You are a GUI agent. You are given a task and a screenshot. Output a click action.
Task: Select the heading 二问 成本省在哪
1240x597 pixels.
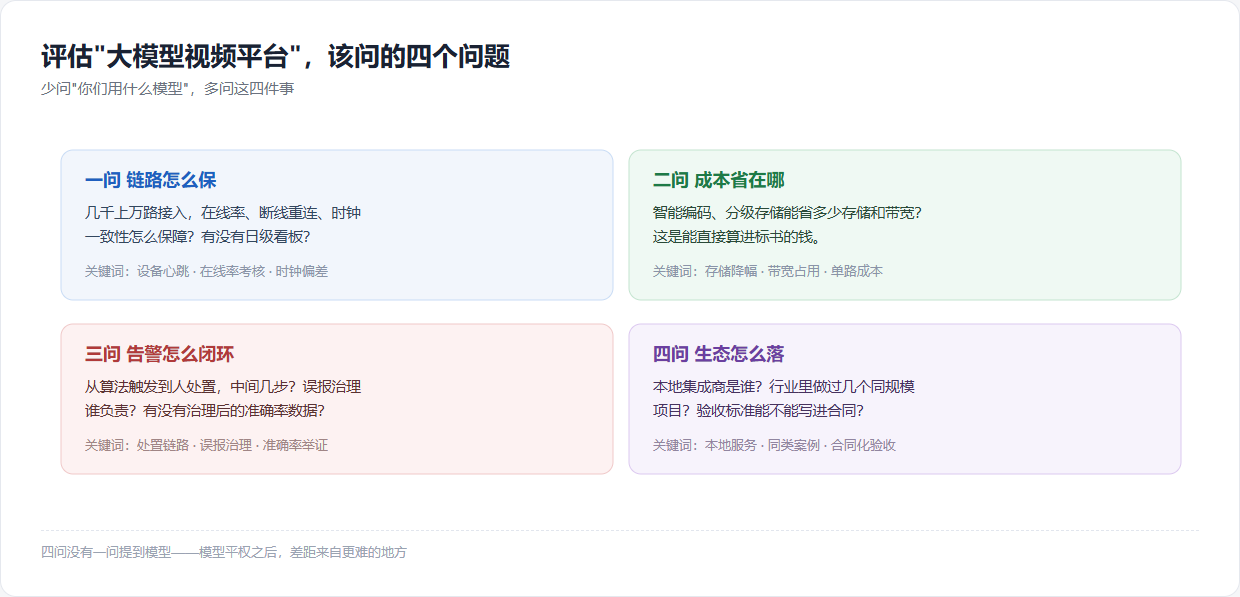(718, 180)
